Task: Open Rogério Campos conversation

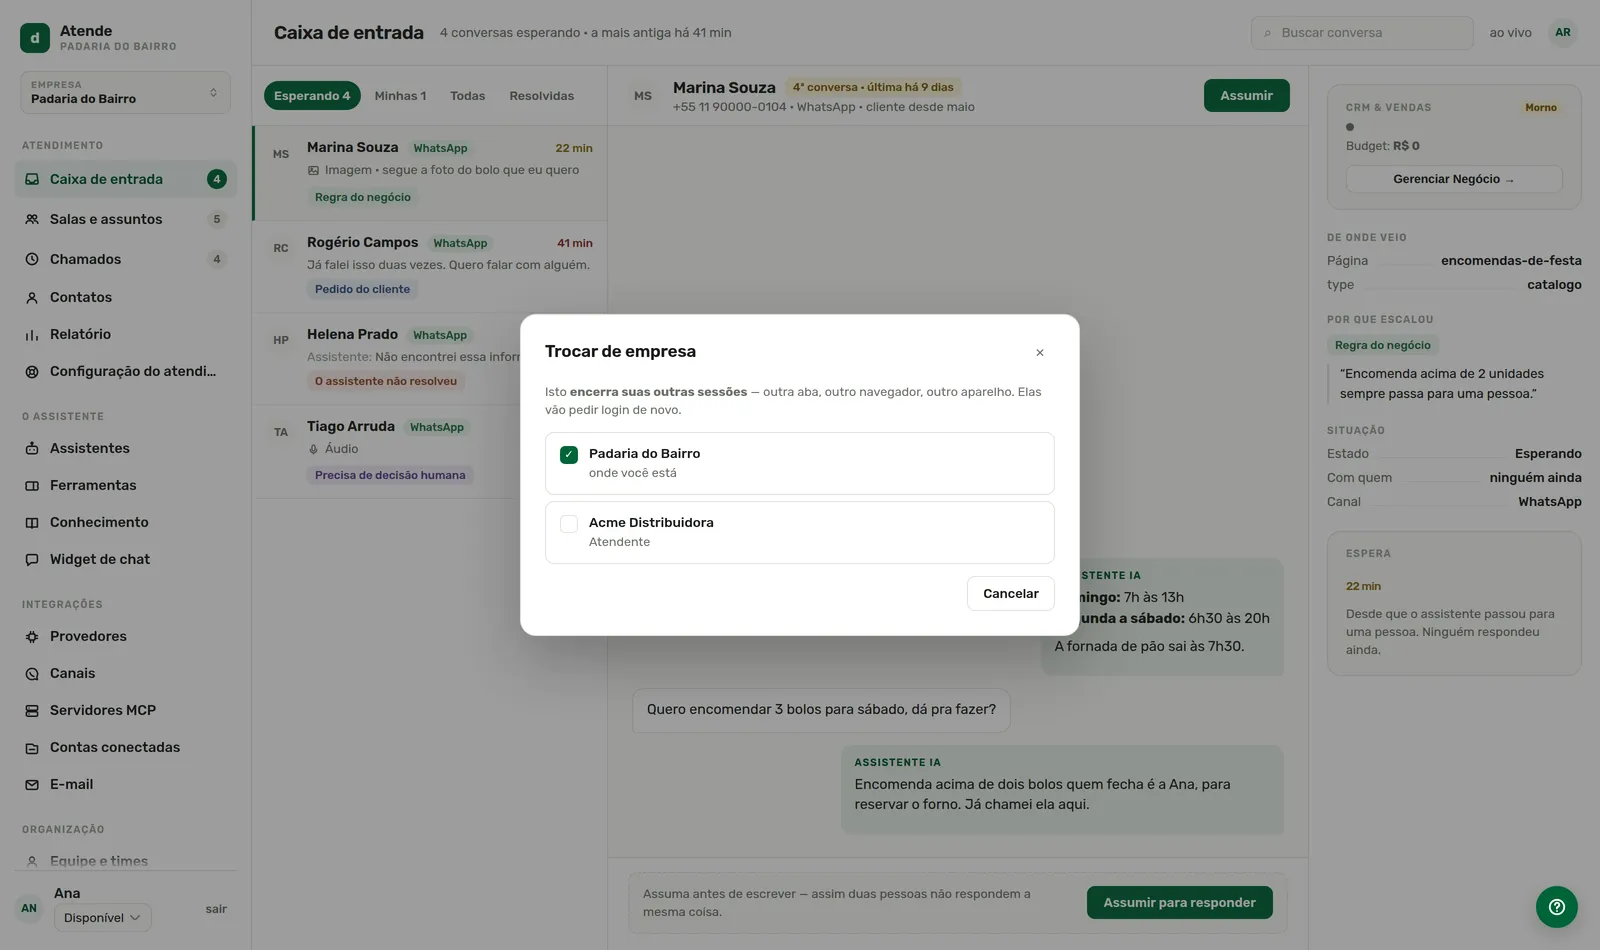Action: coord(430,267)
